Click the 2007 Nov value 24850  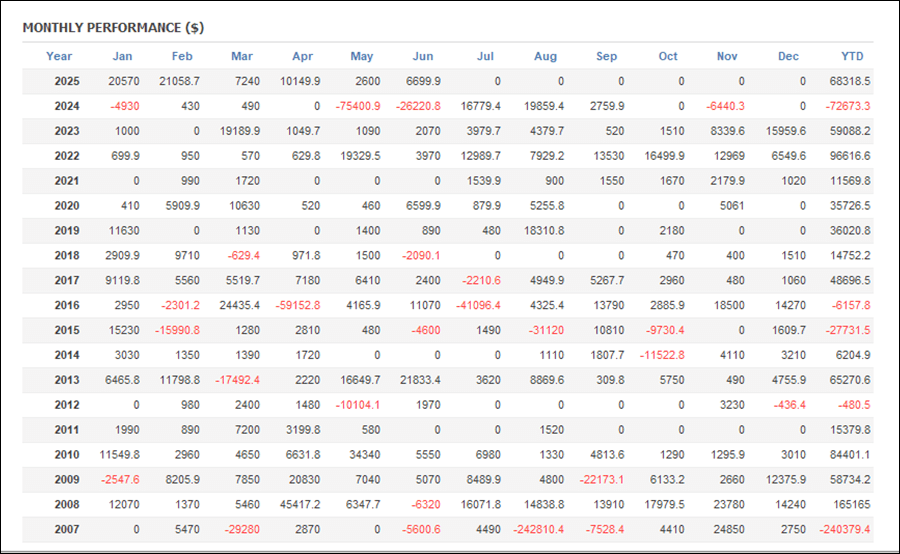(729, 529)
